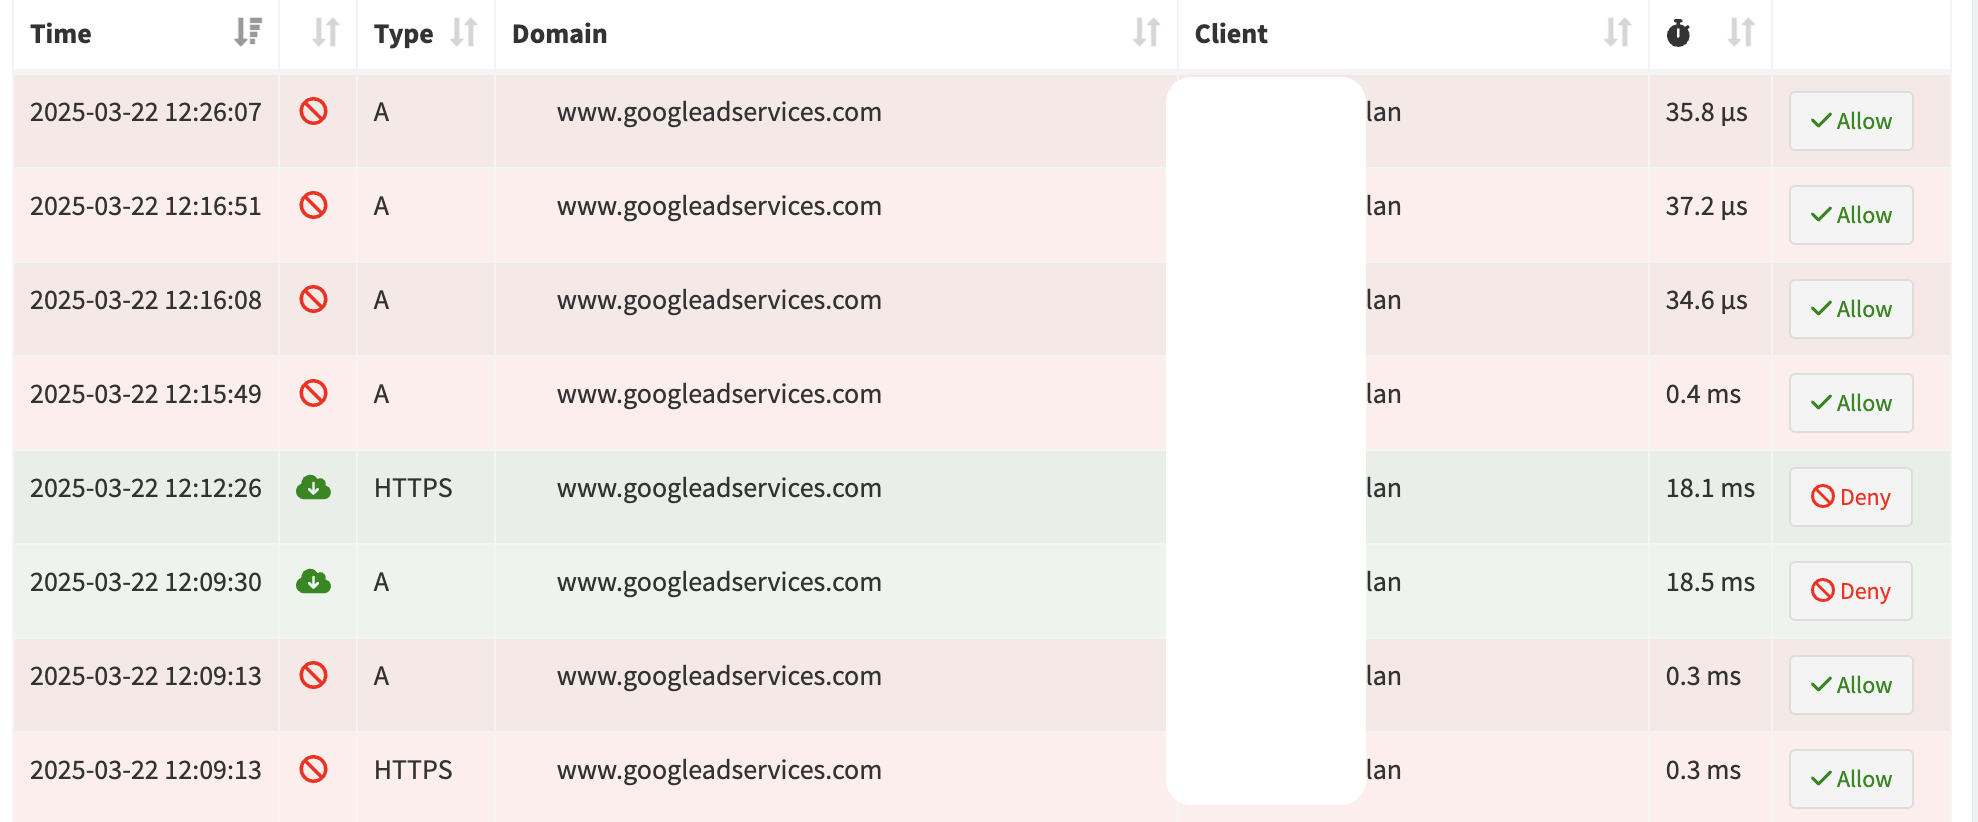Click the 35.8 µs reply time
Image resolution: width=1978 pixels, height=822 pixels.
(1706, 112)
